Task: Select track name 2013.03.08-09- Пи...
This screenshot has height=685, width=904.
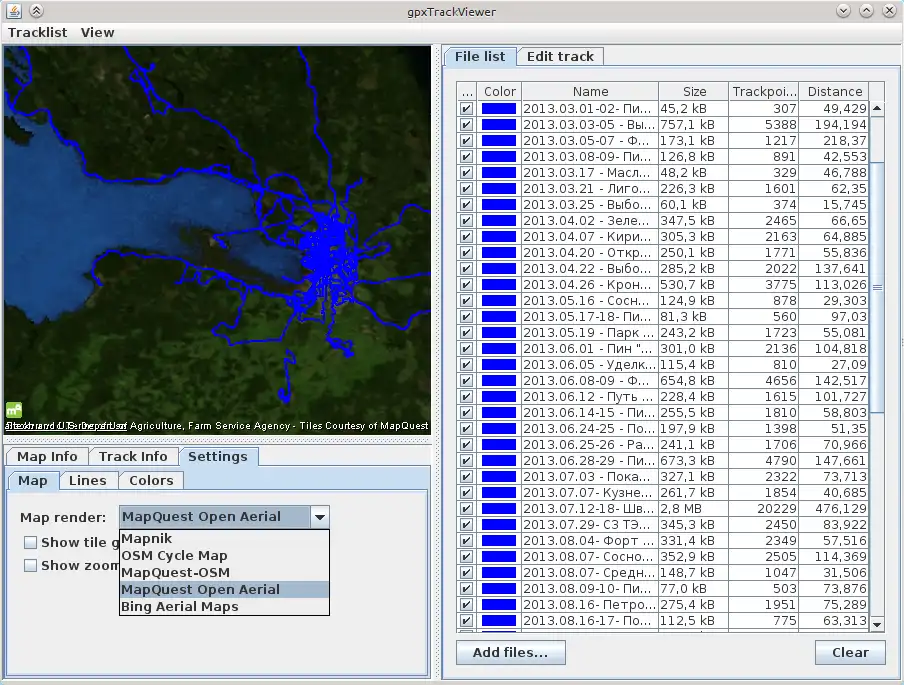Action: (x=590, y=157)
